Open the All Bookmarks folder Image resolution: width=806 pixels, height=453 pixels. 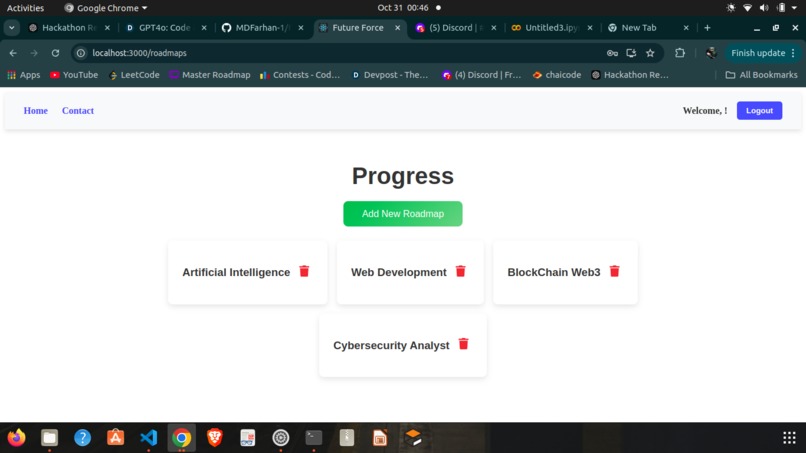tap(762, 75)
